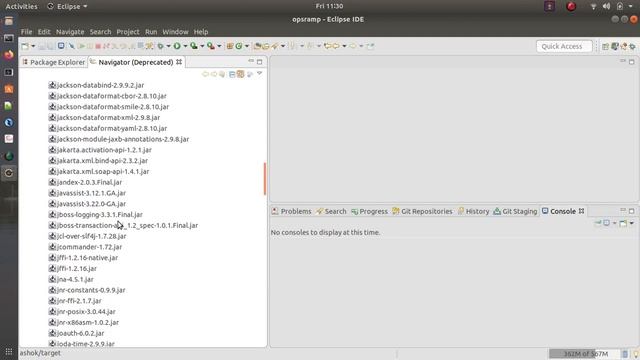Open the Display Selected Console dropdown
Screen dimensions: 640x360
coord(614,223)
